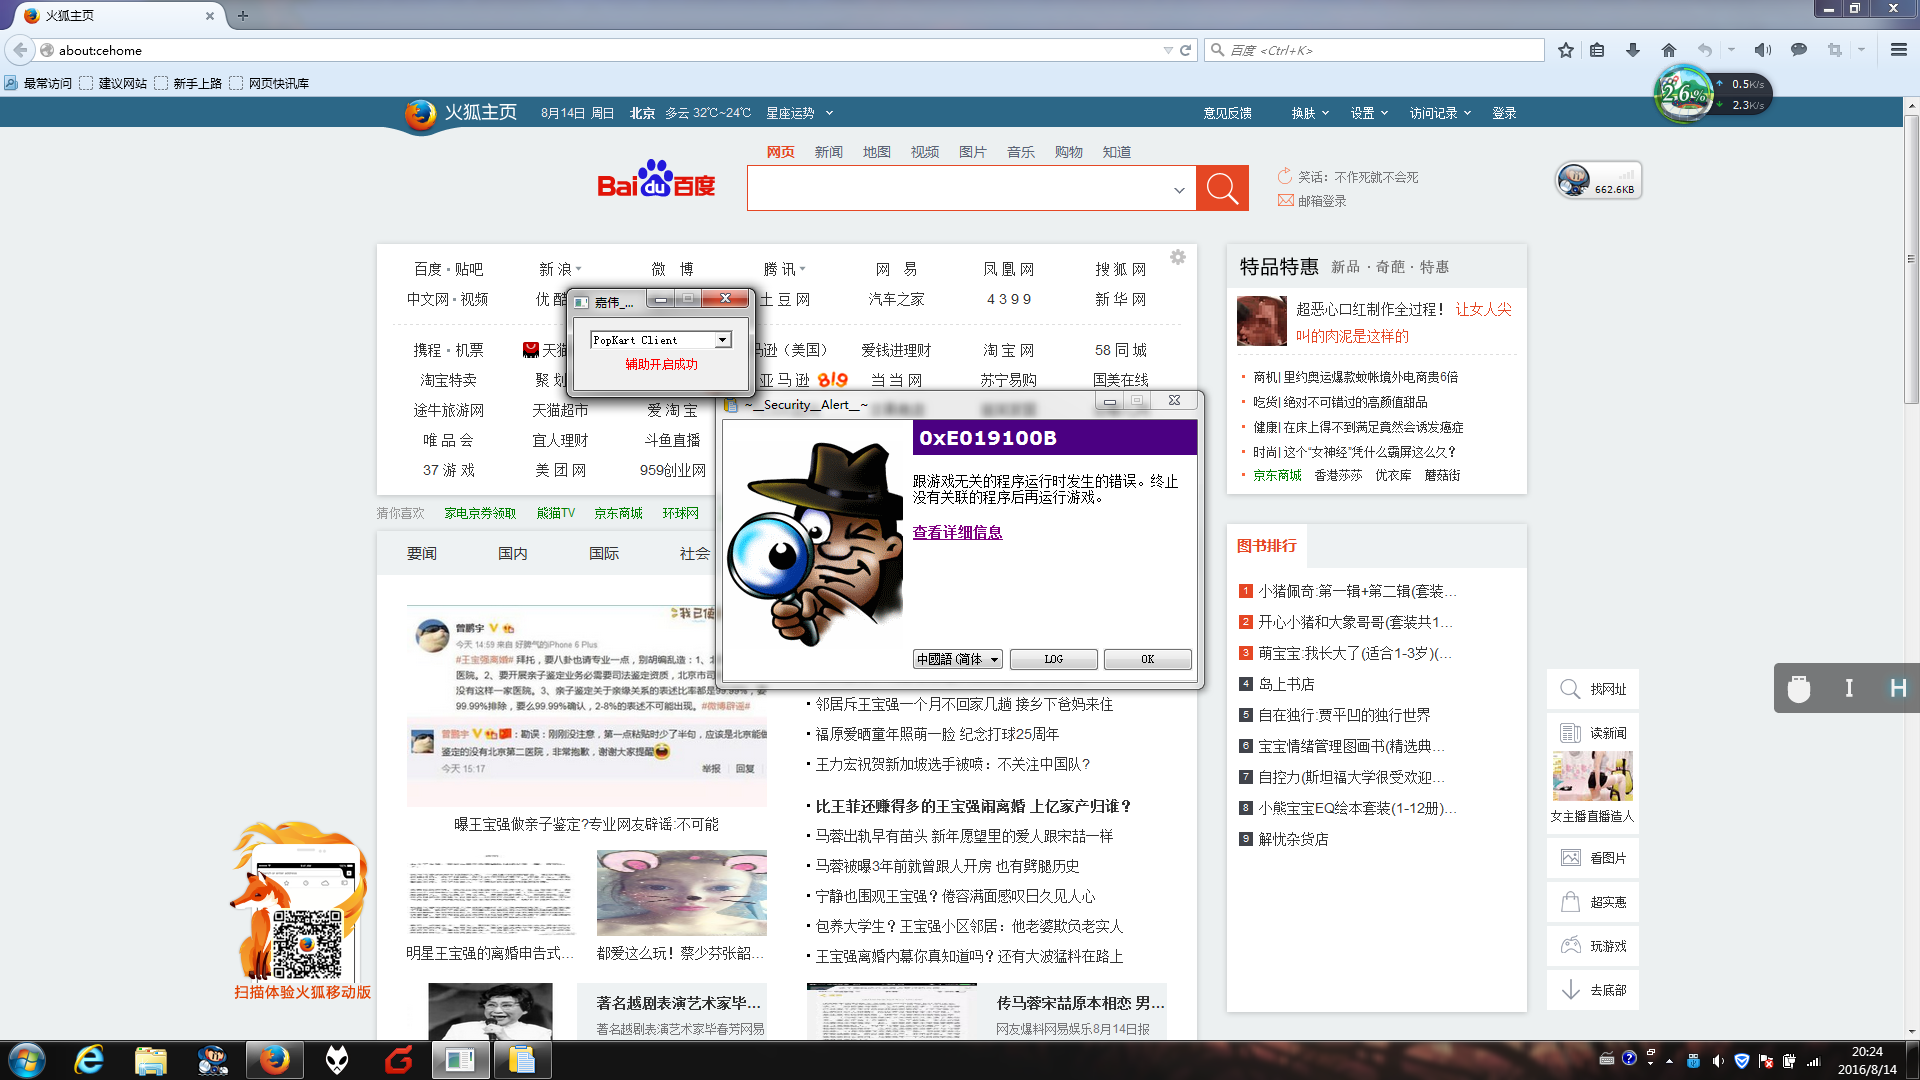Screen dimensions: 1920x1080
Task: Open the URL bar history dropdown arrow
Action: [x=1168, y=50]
